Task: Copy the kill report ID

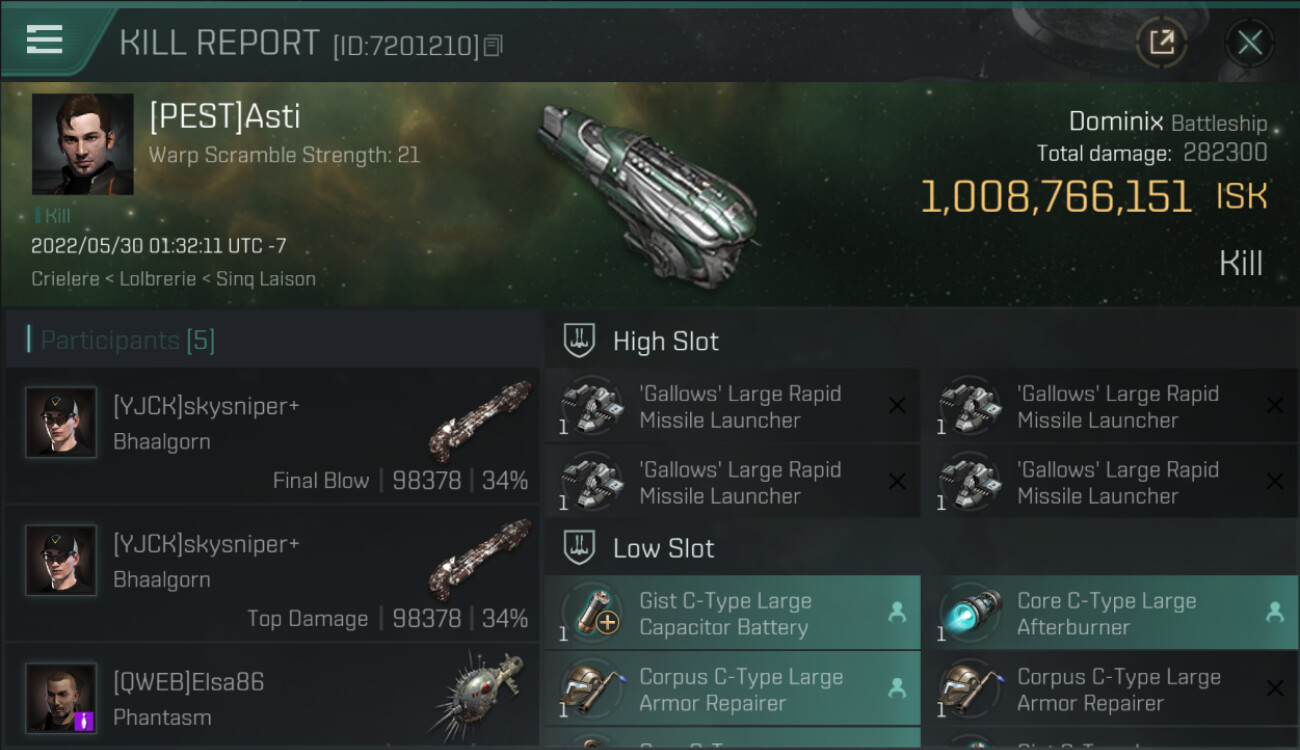Action: tap(493, 46)
